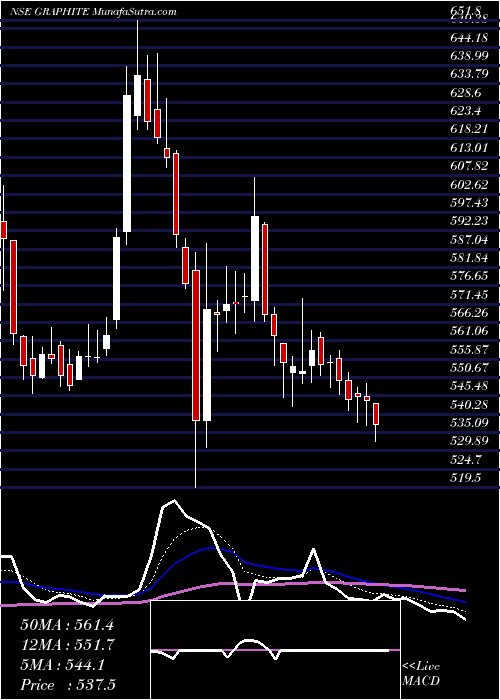
Task: Select the 545.48 axis value
Action: 471,387
